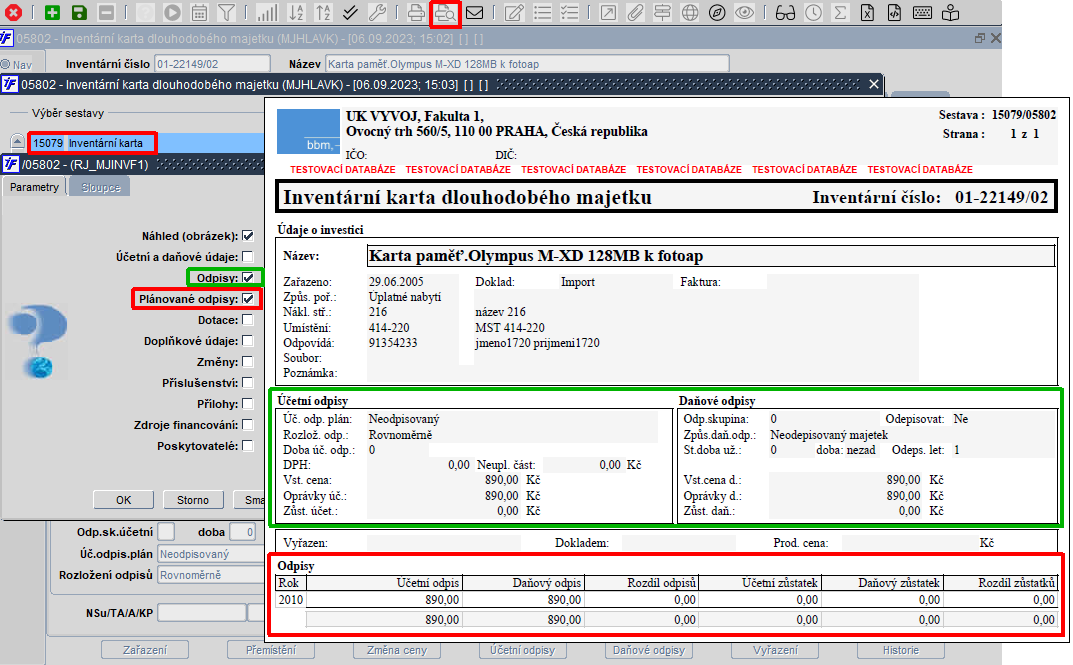Uncheck the Plánované odpisy checkbox
Screen dimensions: 1073x665
coord(247,299)
